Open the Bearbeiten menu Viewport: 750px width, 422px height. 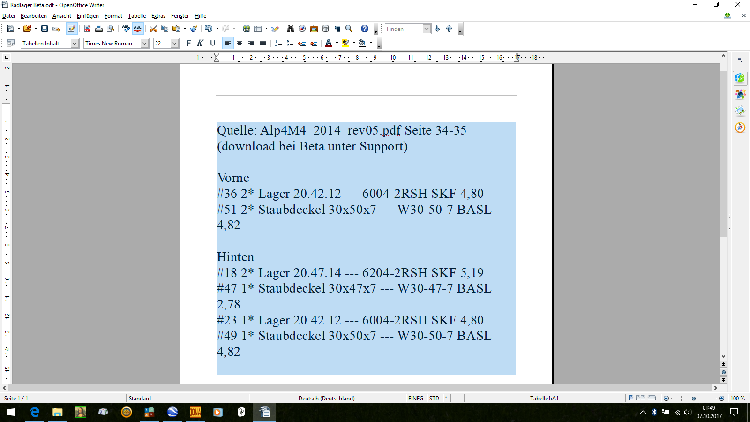click(33, 16)
